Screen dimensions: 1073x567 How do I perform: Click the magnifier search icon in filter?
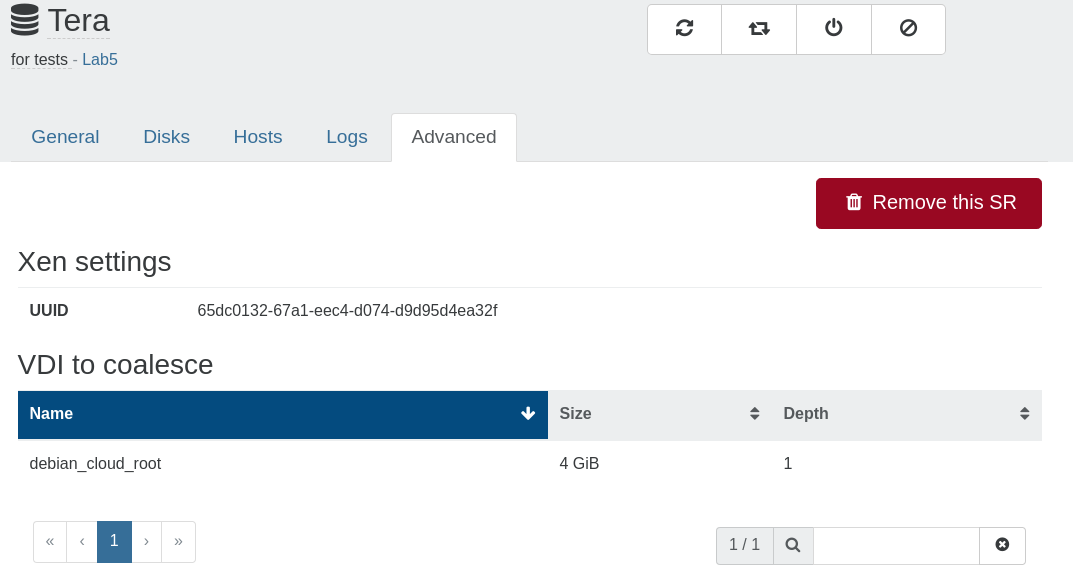[x=793, y=545]
